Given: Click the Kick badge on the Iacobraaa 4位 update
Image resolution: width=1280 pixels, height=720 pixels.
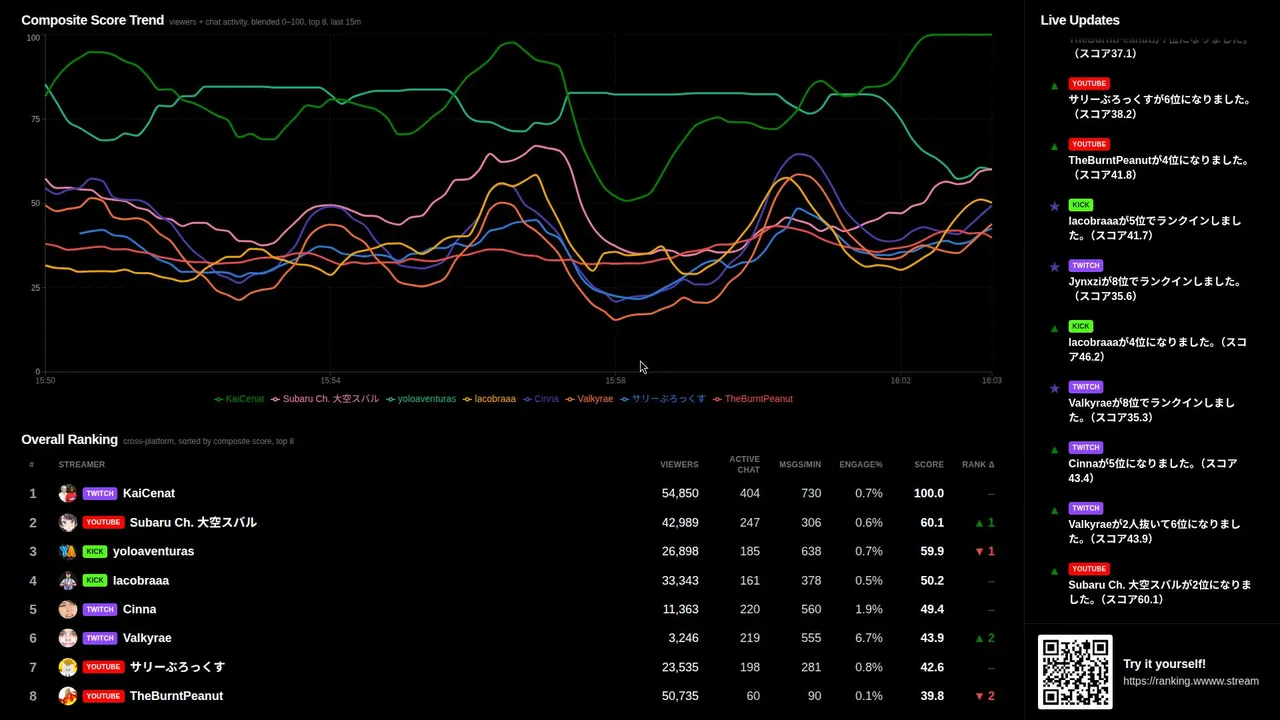Looking at the screenshot, I should click(1081, 326).
